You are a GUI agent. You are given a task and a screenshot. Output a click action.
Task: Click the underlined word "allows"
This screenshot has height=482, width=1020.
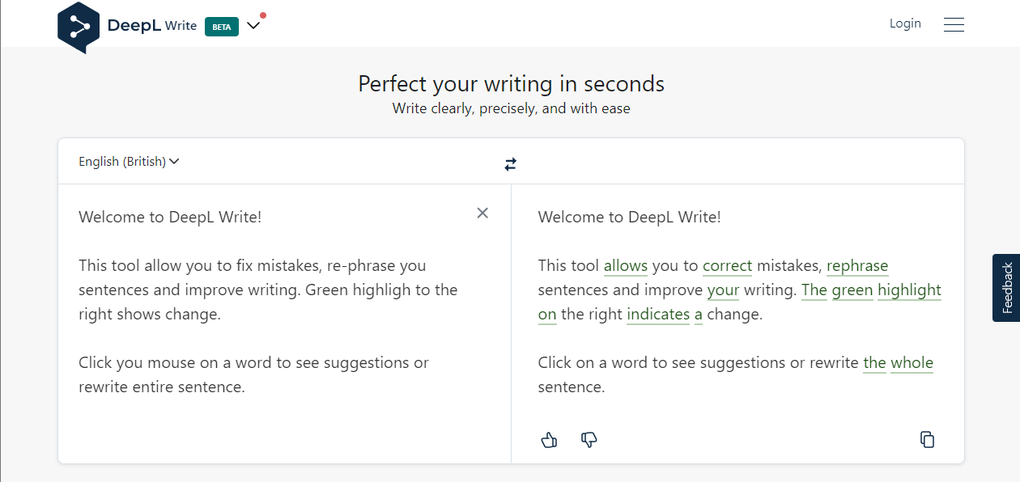point(625,266)
